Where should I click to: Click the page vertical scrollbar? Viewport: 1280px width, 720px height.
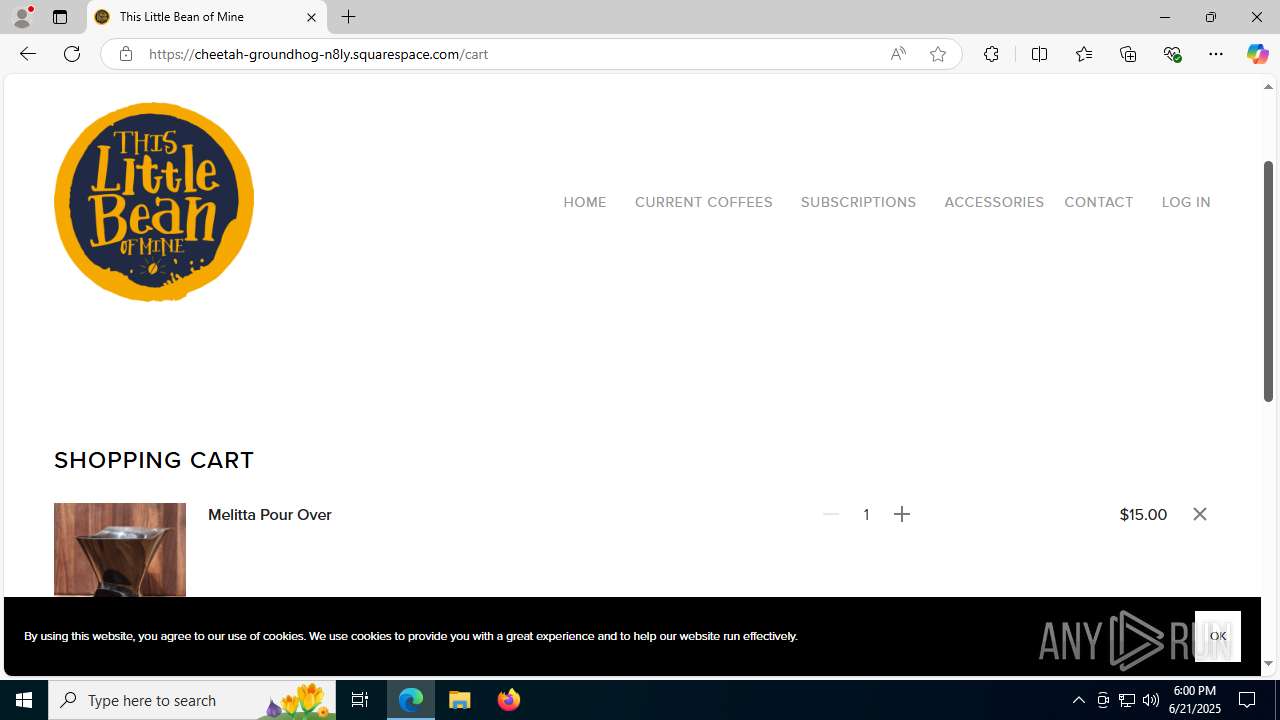(1268, 281)
